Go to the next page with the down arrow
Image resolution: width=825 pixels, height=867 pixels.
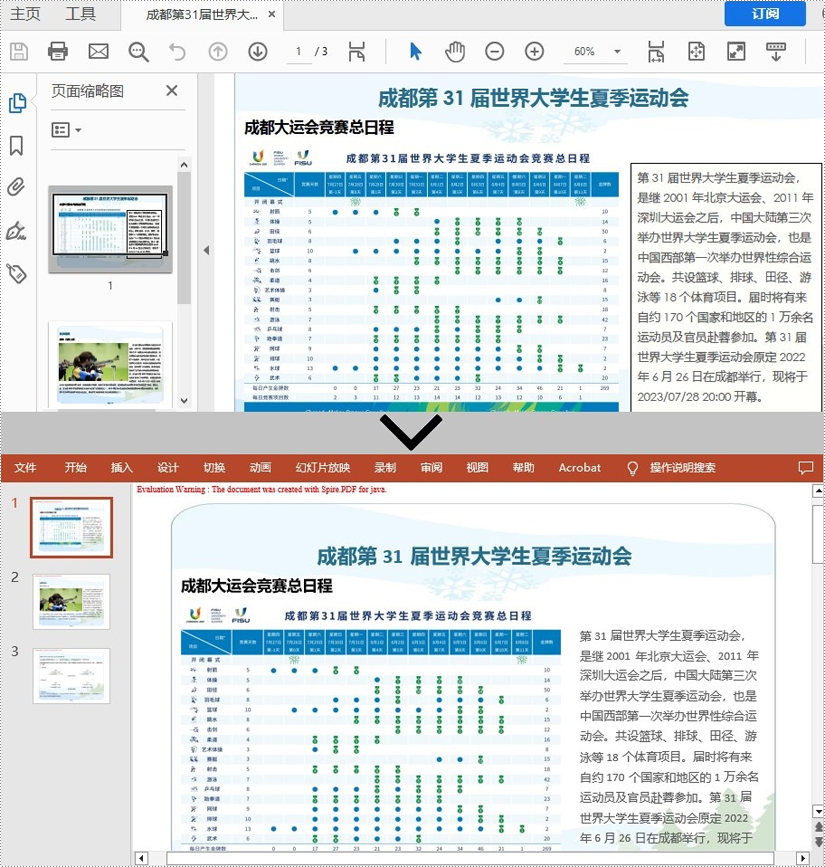tap(258, 51)
